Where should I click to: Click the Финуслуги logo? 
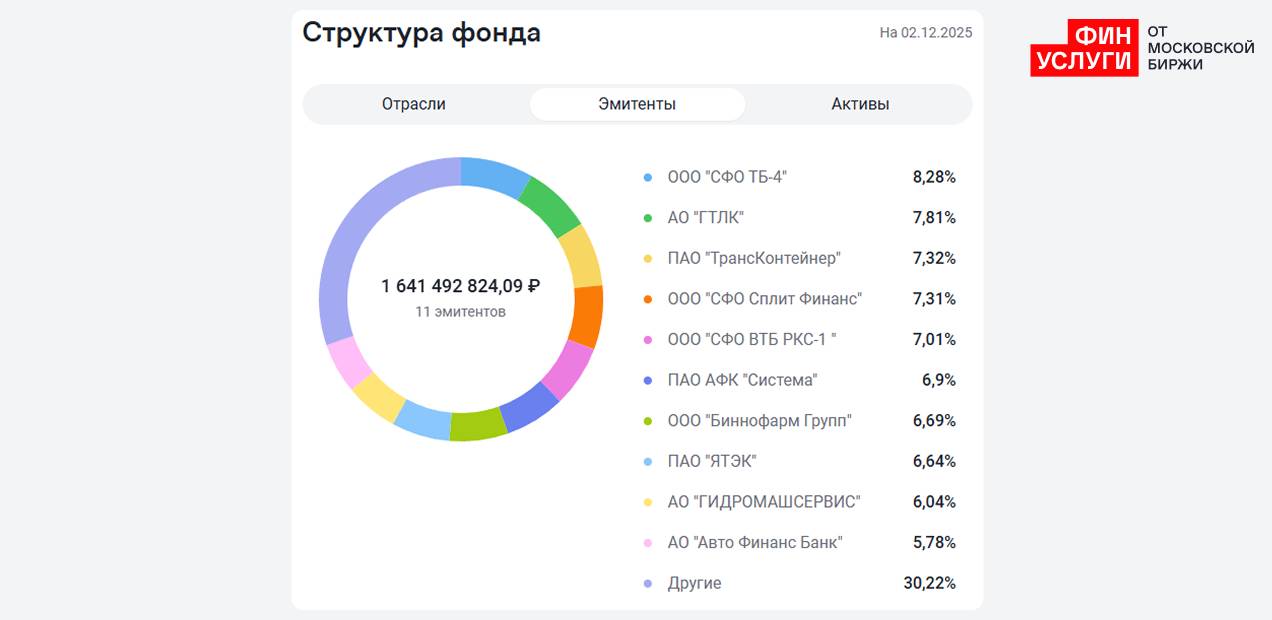pyautogui.click(x=1142, y=48)
